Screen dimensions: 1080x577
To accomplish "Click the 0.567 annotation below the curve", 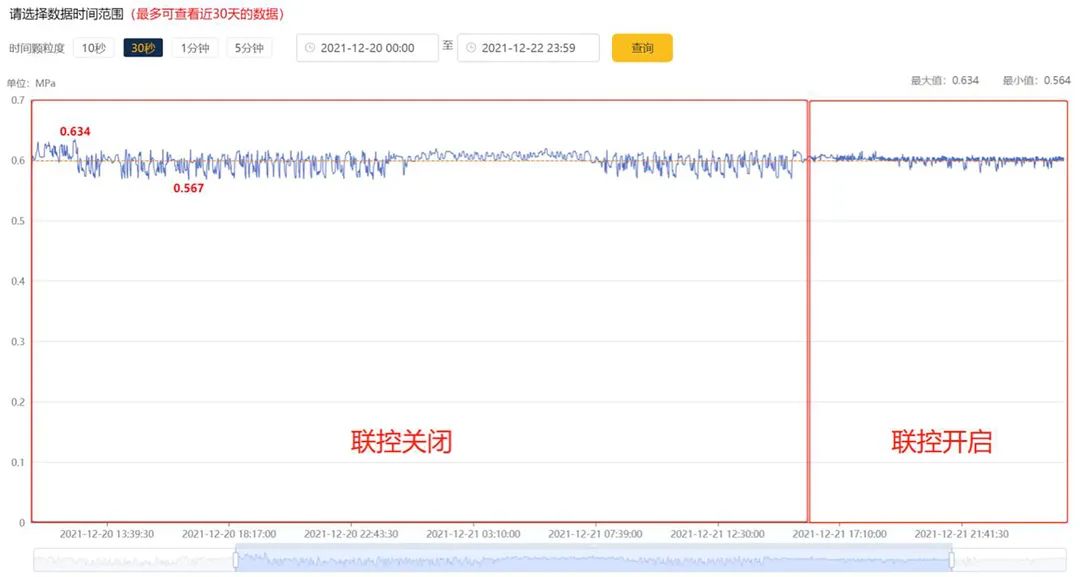I will (190, 186).
